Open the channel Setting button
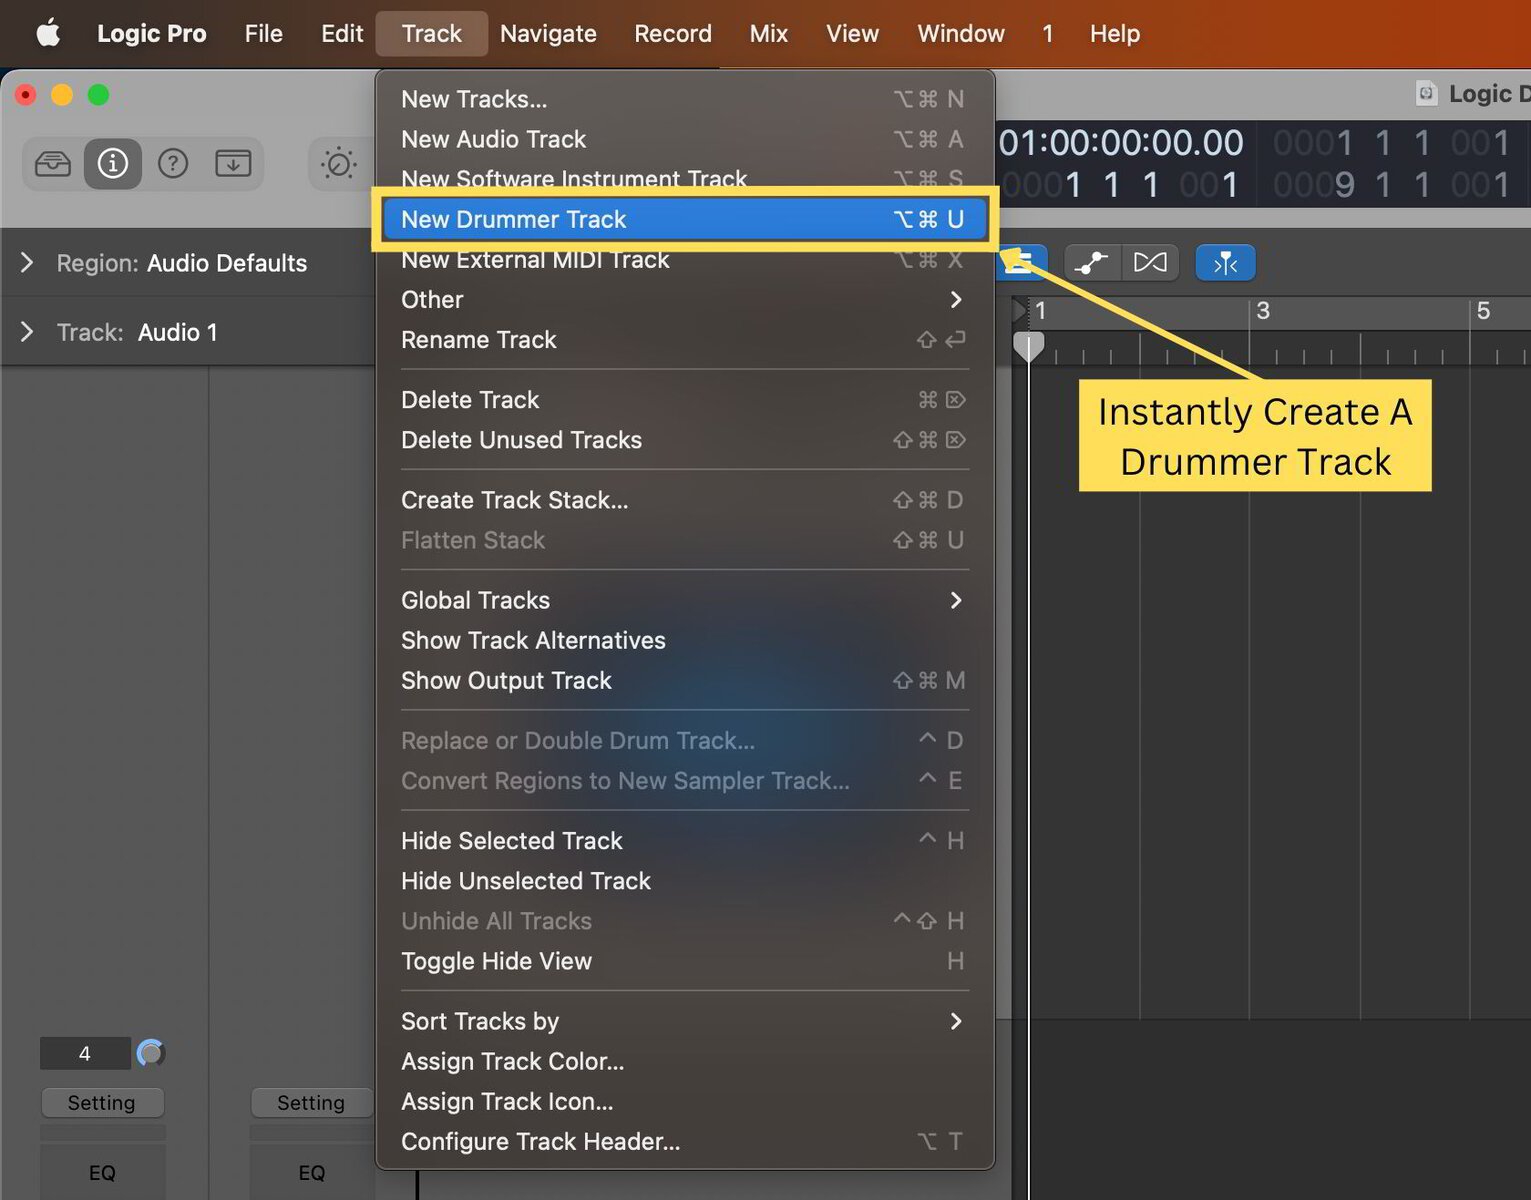This screenshot has width=1531, height=1200. point(102,1102)
